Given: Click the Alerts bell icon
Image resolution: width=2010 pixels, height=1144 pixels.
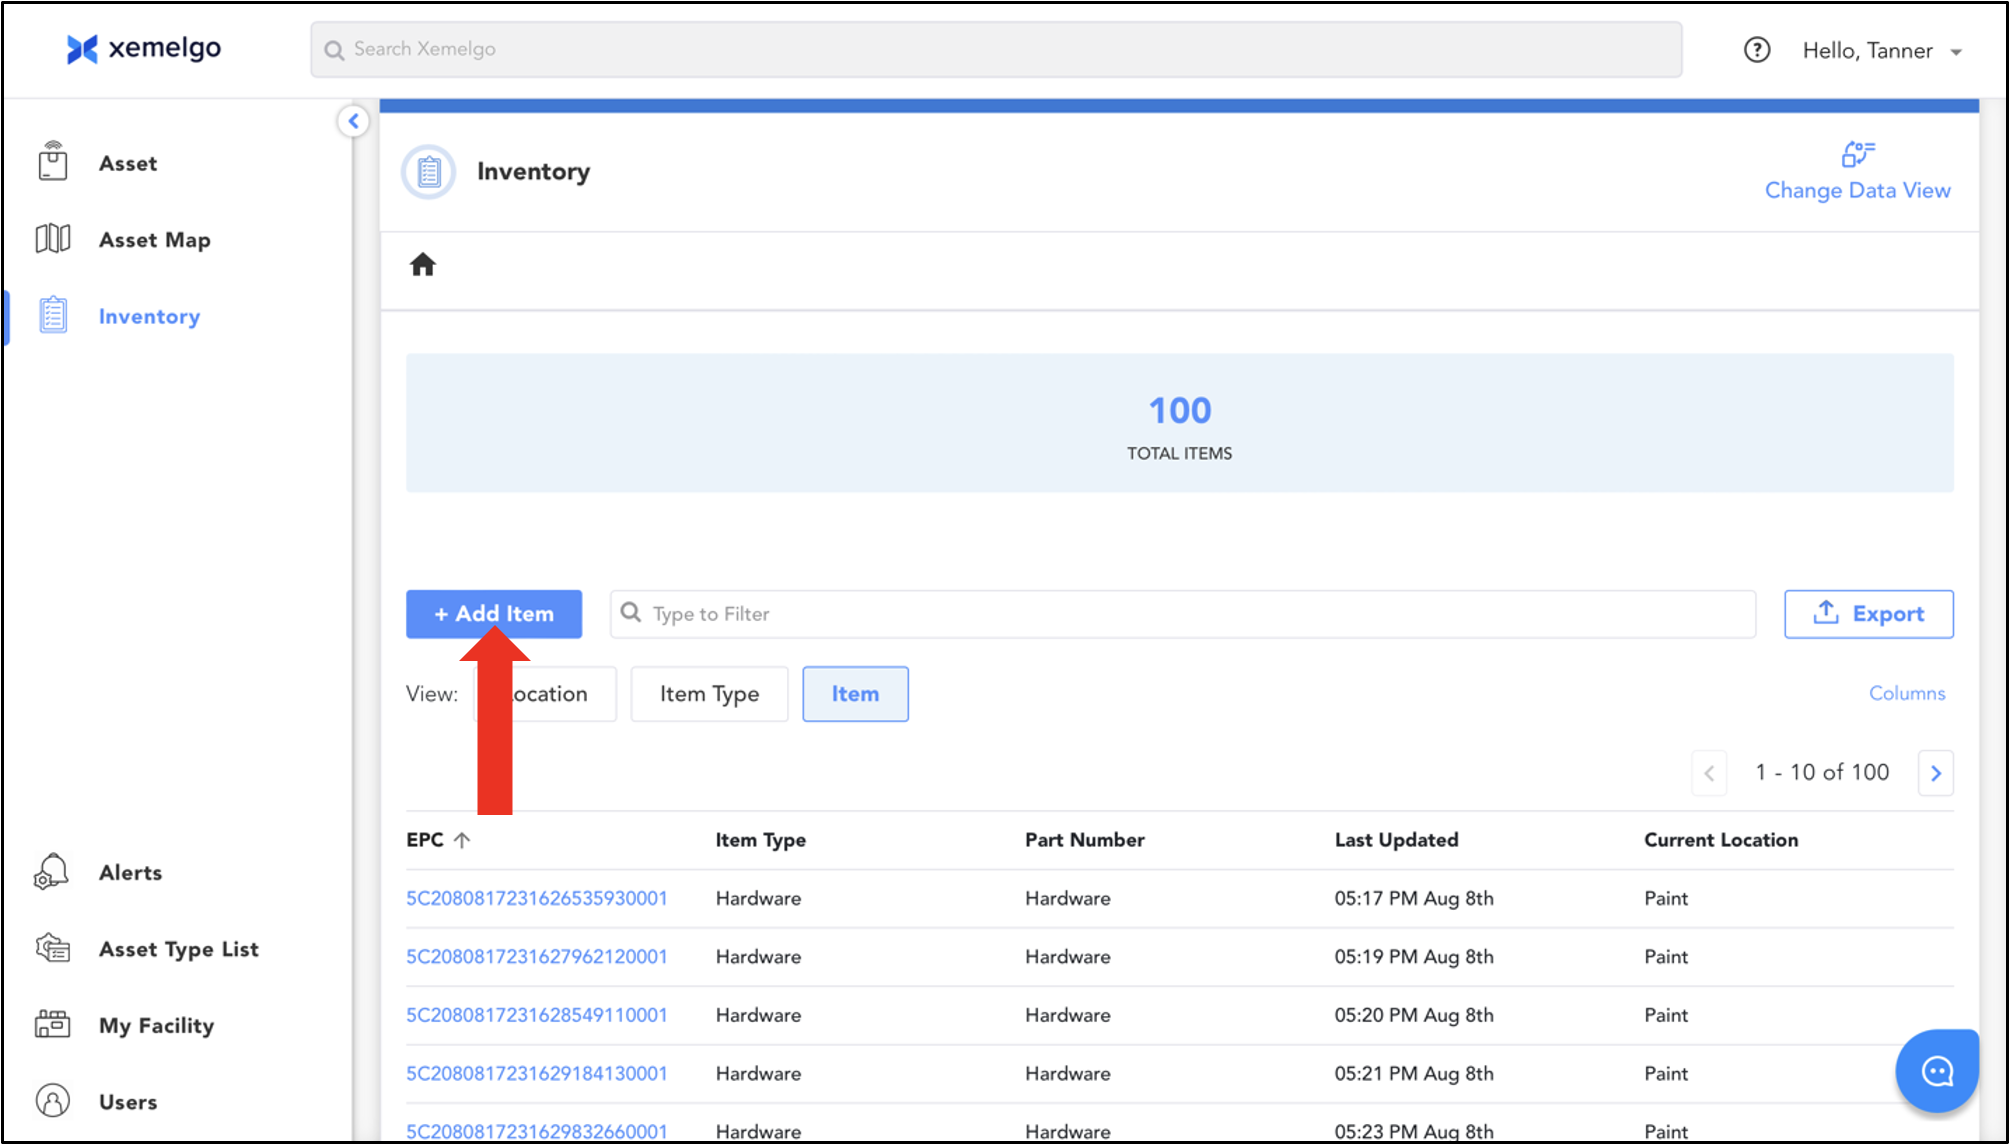Looking at the screenshot, I should tap(52, 872).
